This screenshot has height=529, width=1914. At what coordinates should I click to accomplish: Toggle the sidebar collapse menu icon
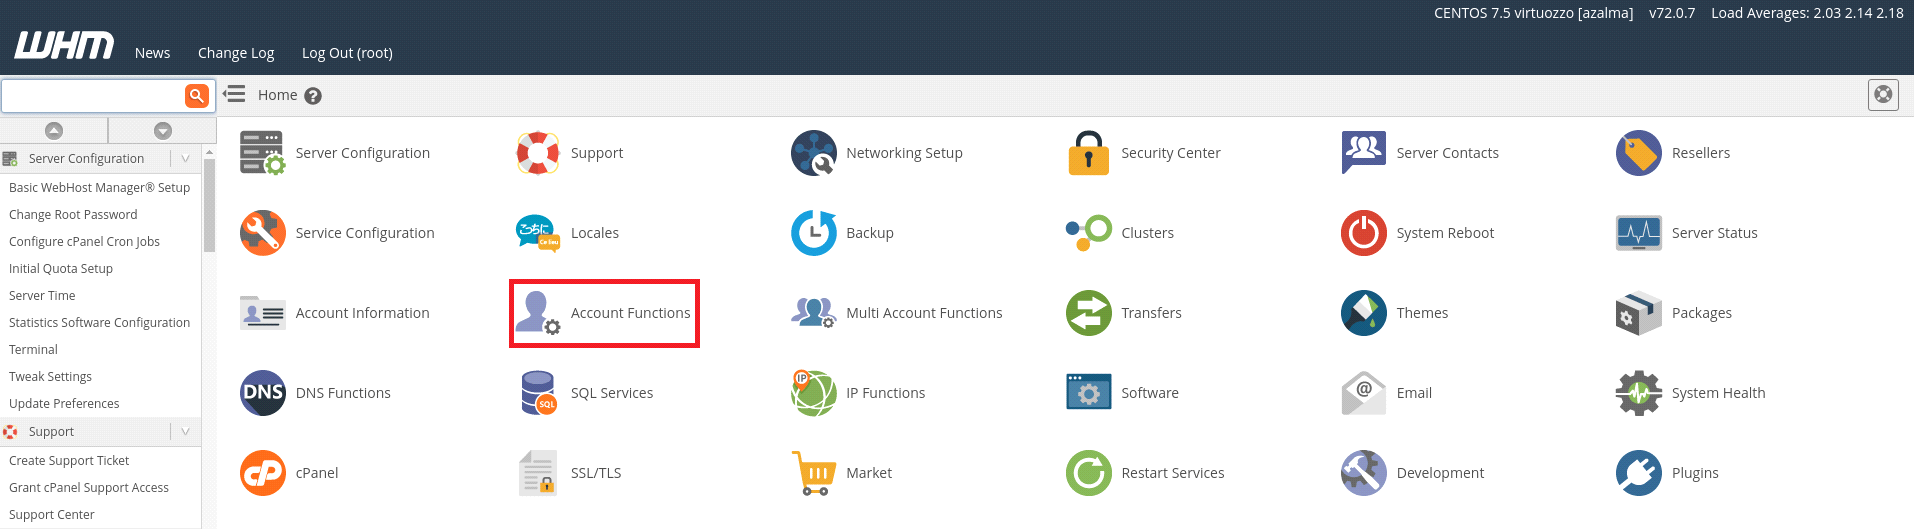tap(234, 94)
